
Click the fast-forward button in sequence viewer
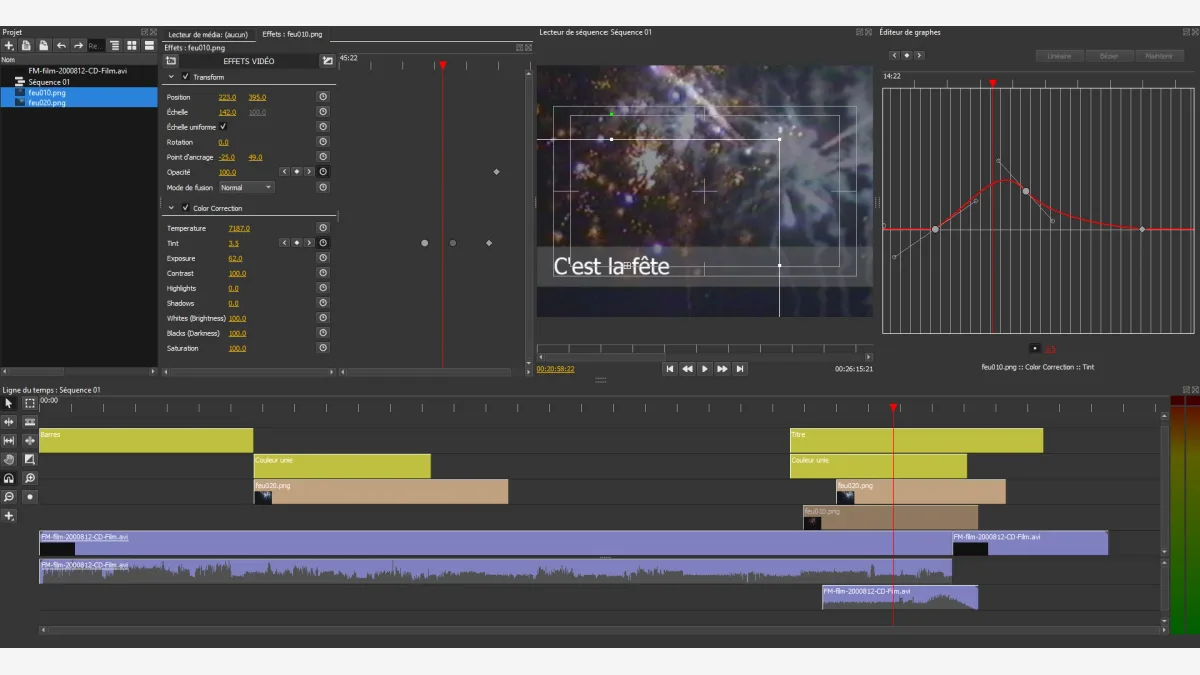click(722, 369)
